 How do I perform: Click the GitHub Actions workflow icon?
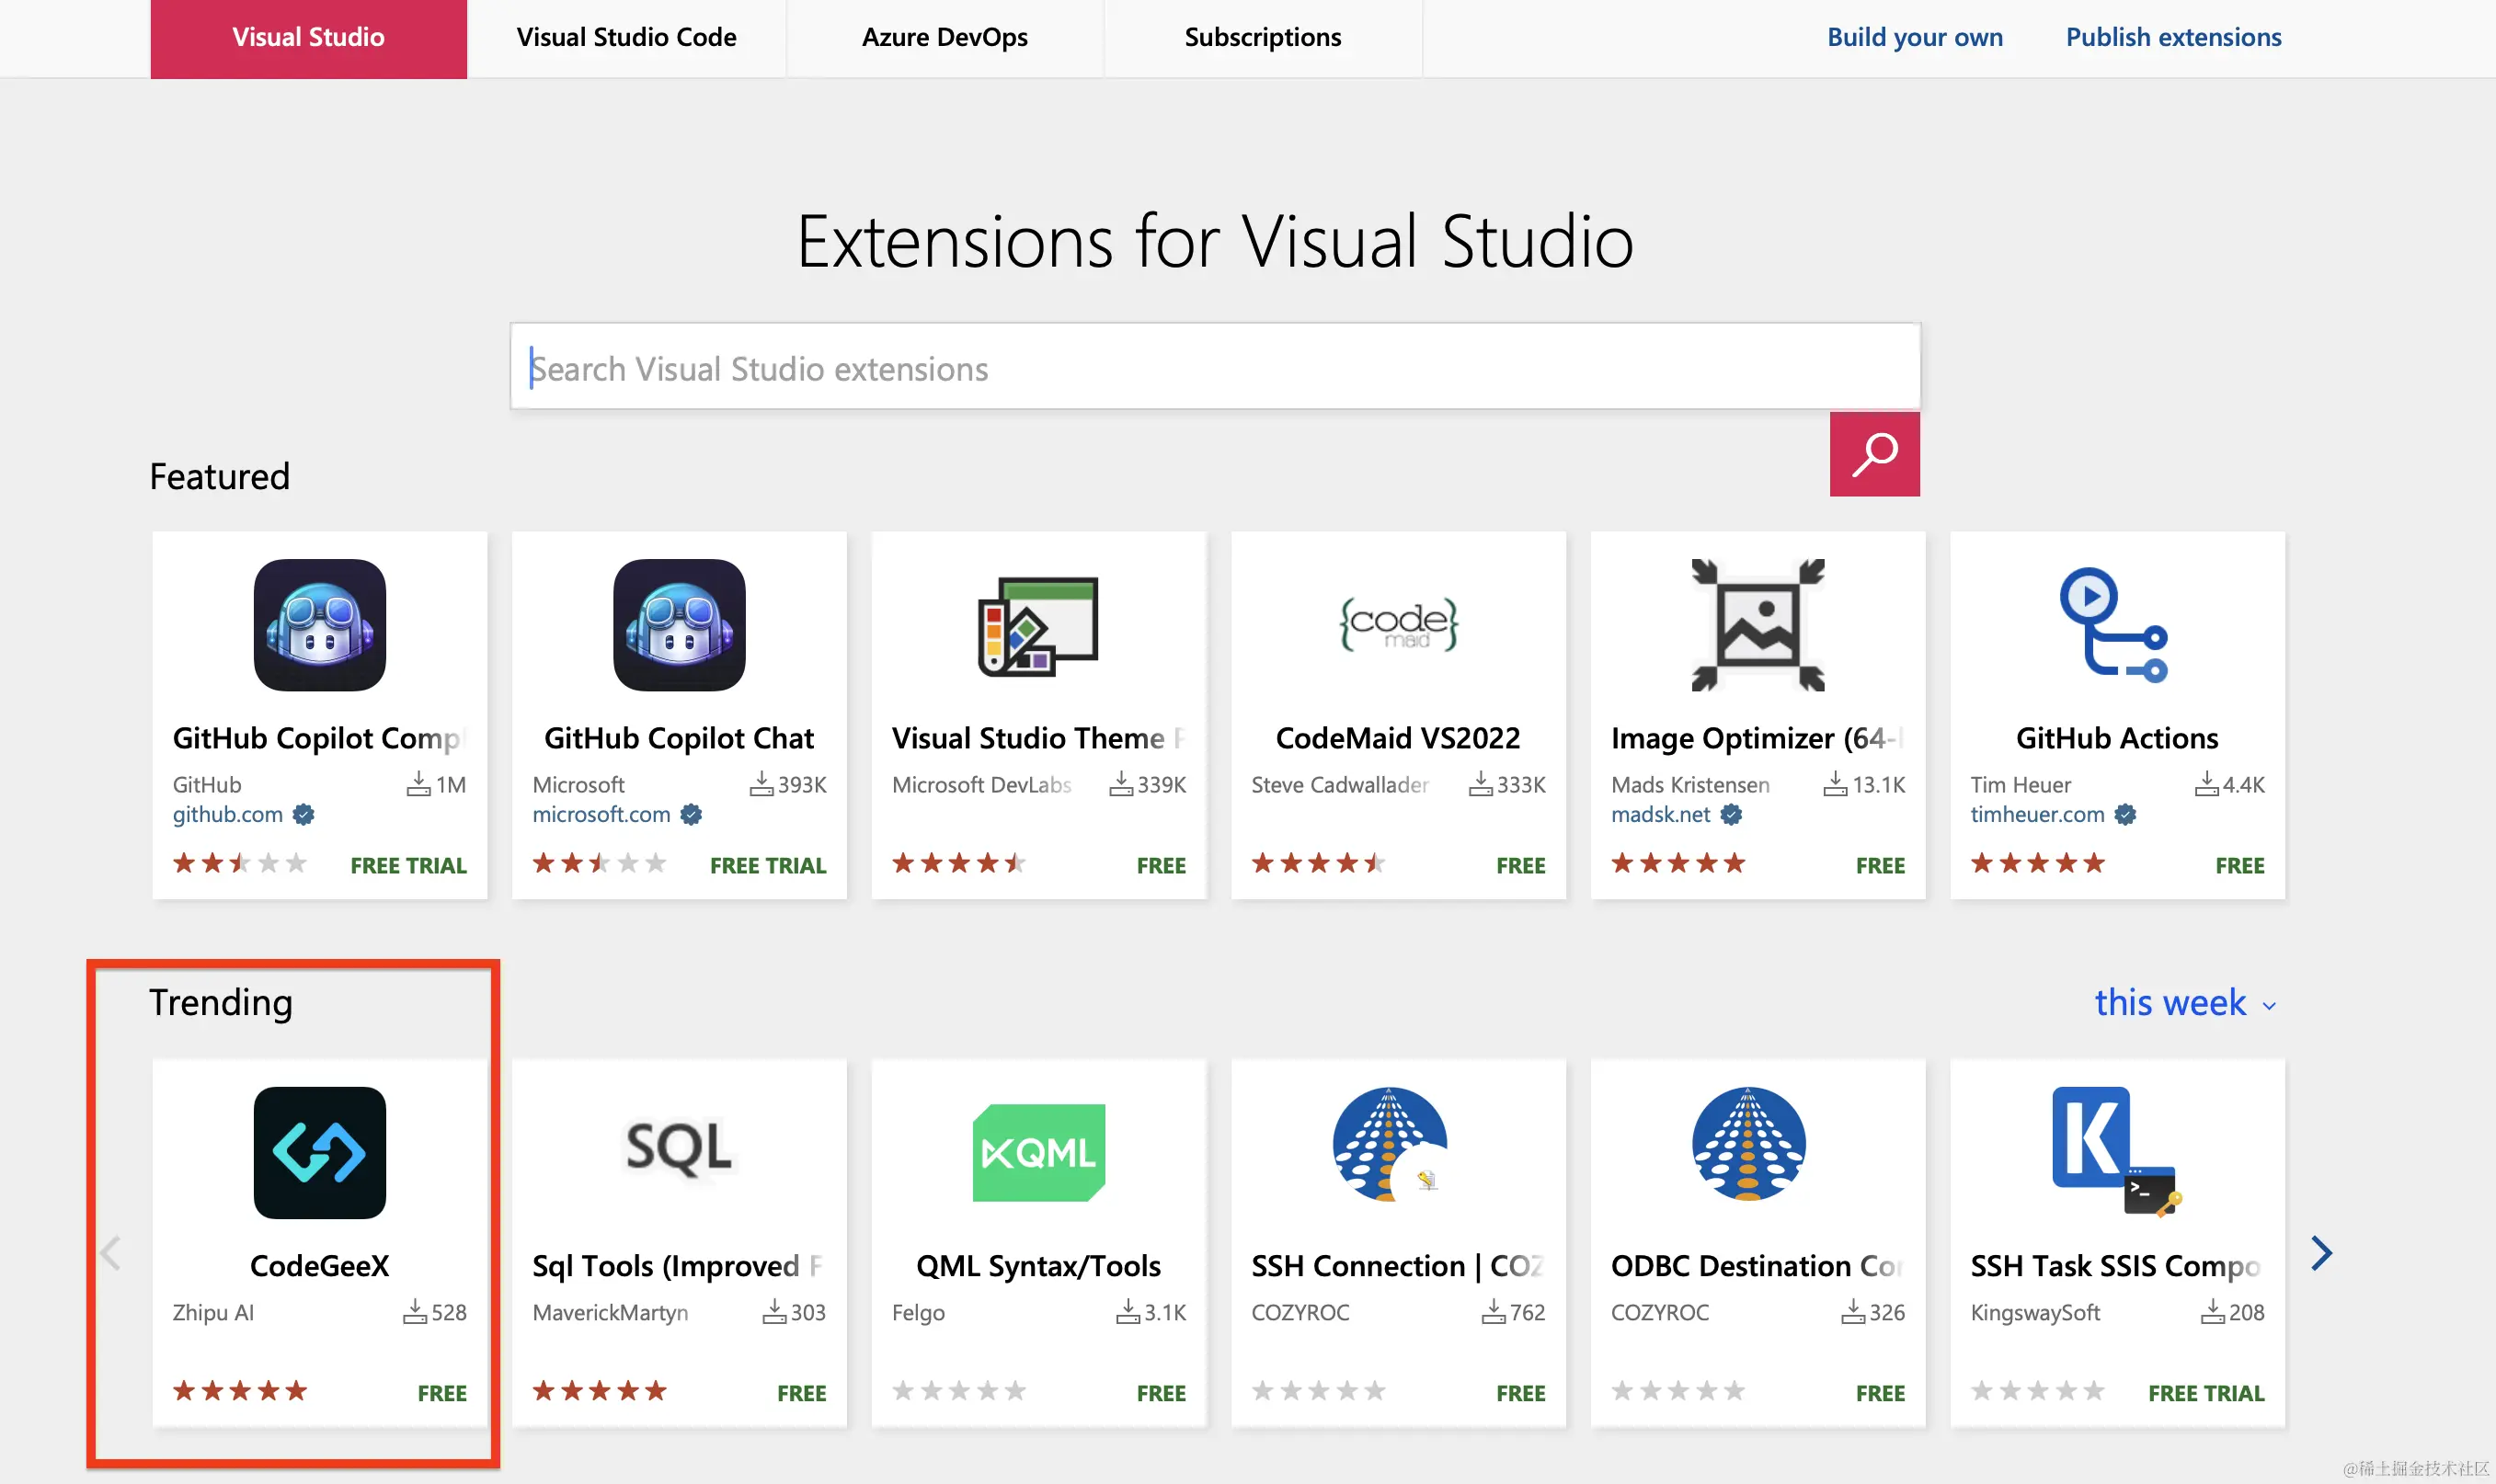tap(2114, 625)
